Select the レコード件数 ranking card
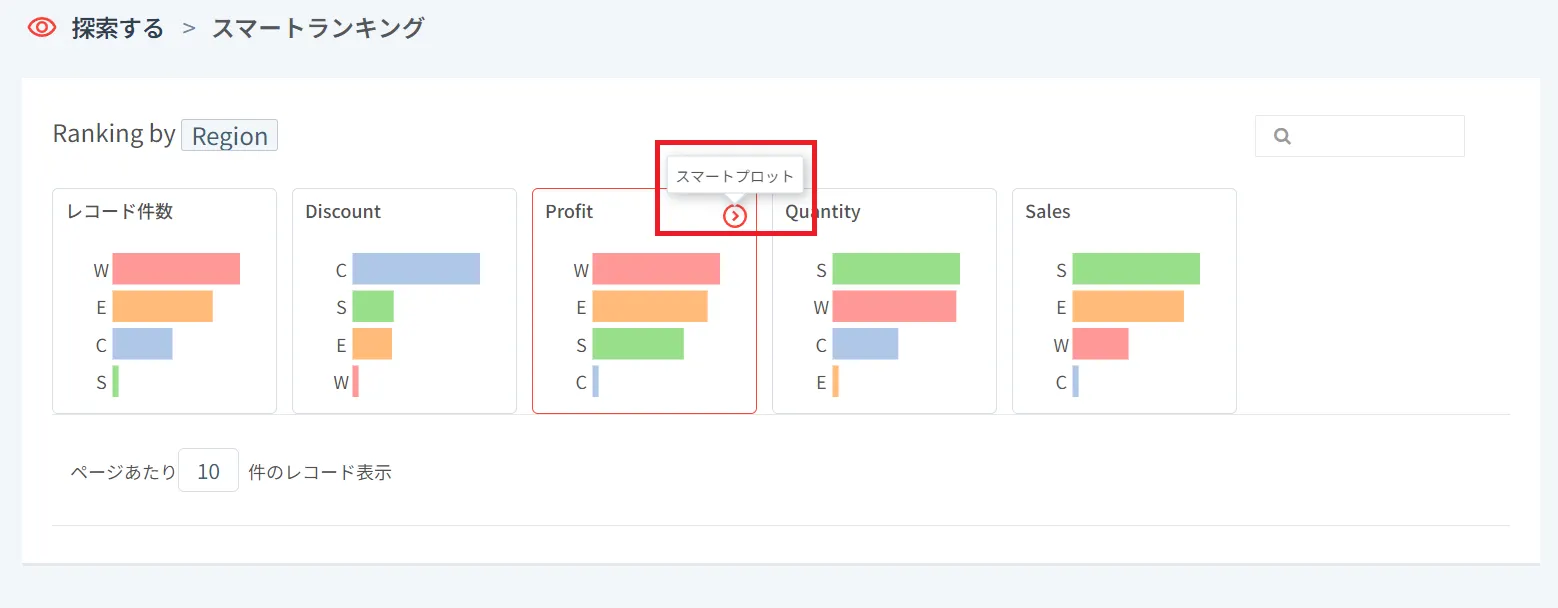 click(164, 300)
